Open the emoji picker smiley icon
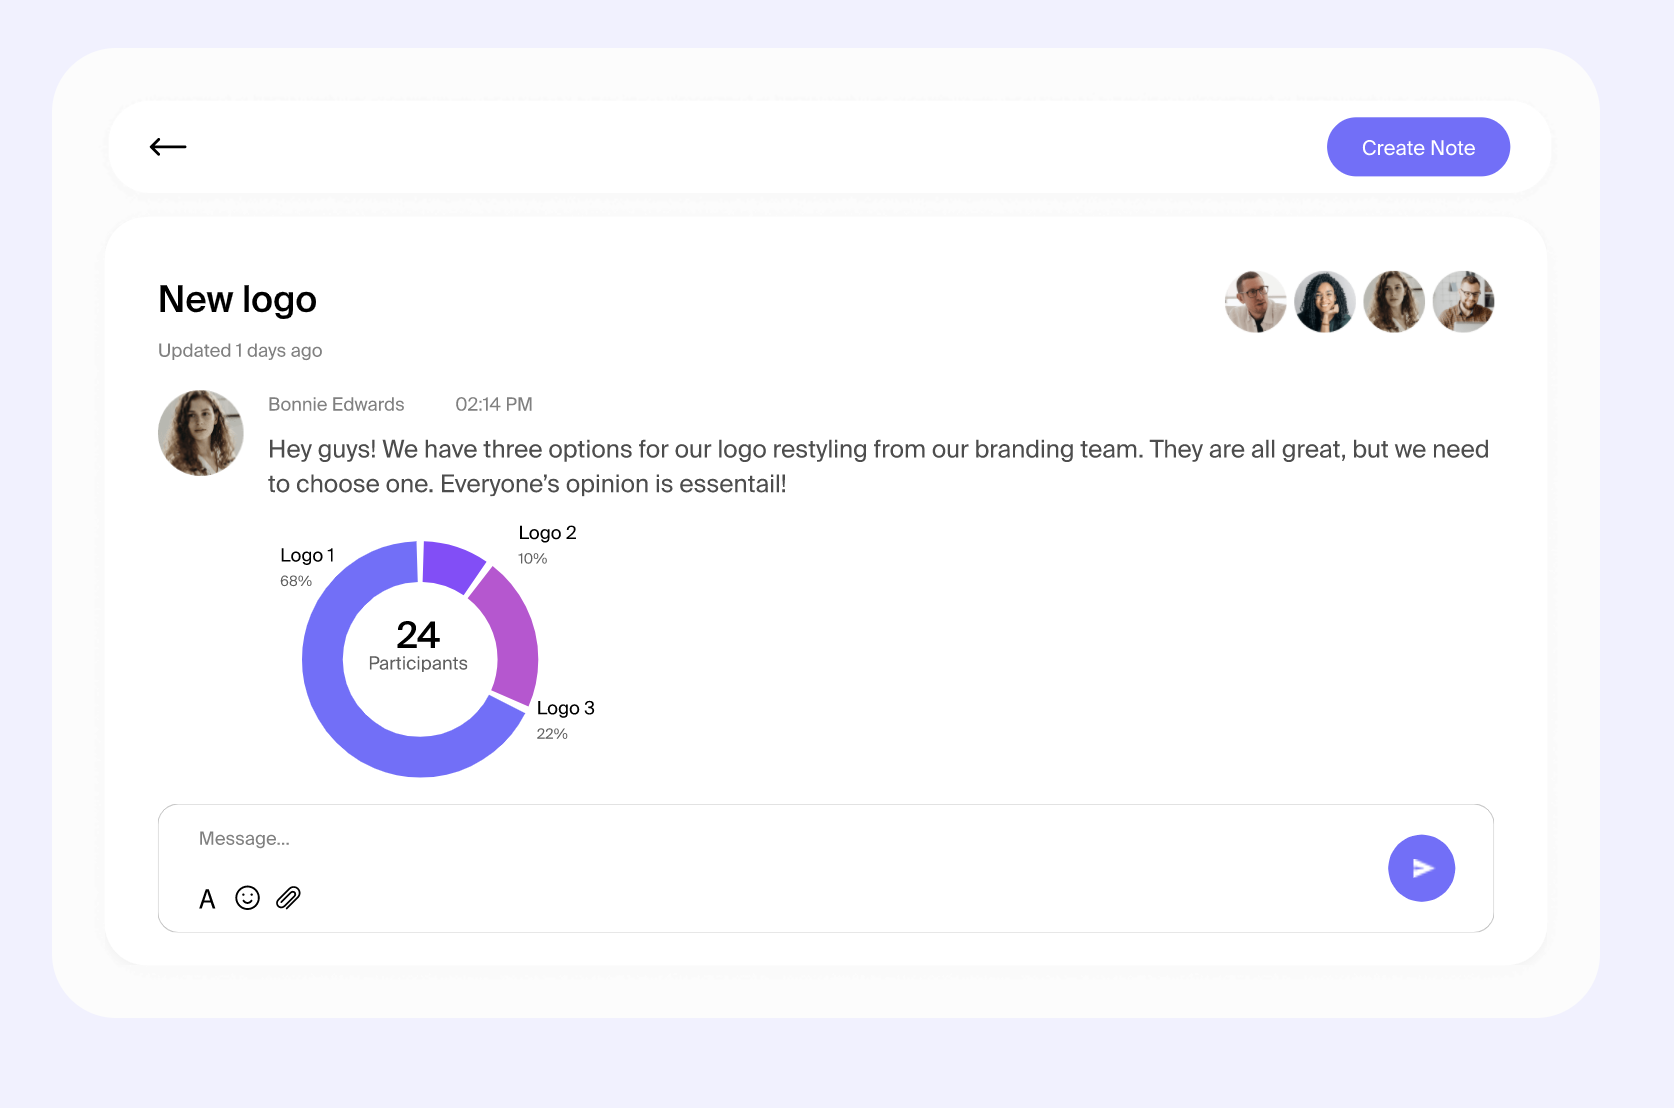 247,898
